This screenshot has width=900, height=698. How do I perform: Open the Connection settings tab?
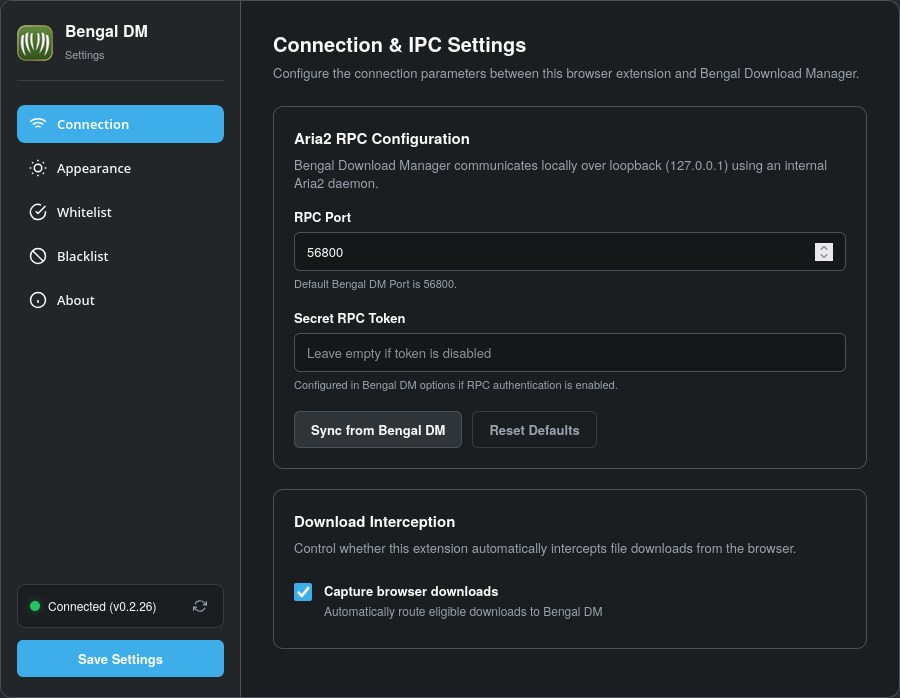[x=121, y=124]
